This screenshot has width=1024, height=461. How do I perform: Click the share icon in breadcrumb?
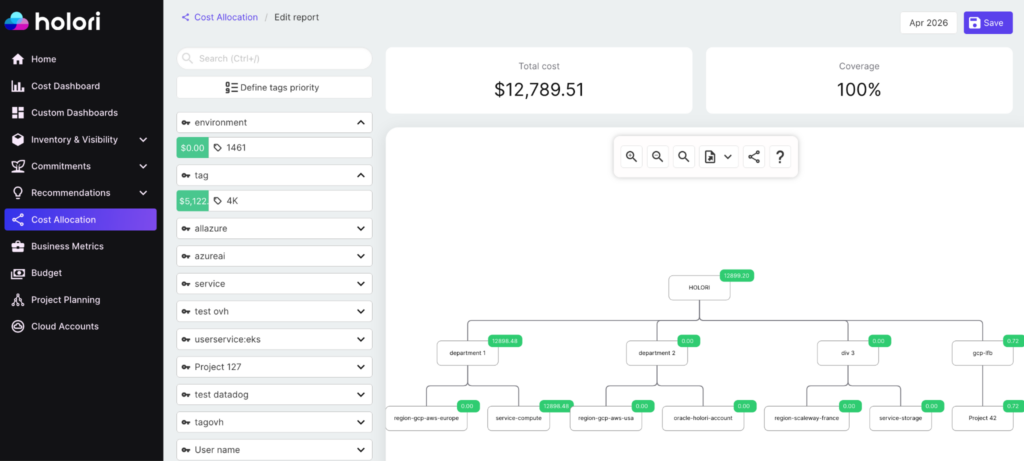pyautogui.click(x=185, y=18)
